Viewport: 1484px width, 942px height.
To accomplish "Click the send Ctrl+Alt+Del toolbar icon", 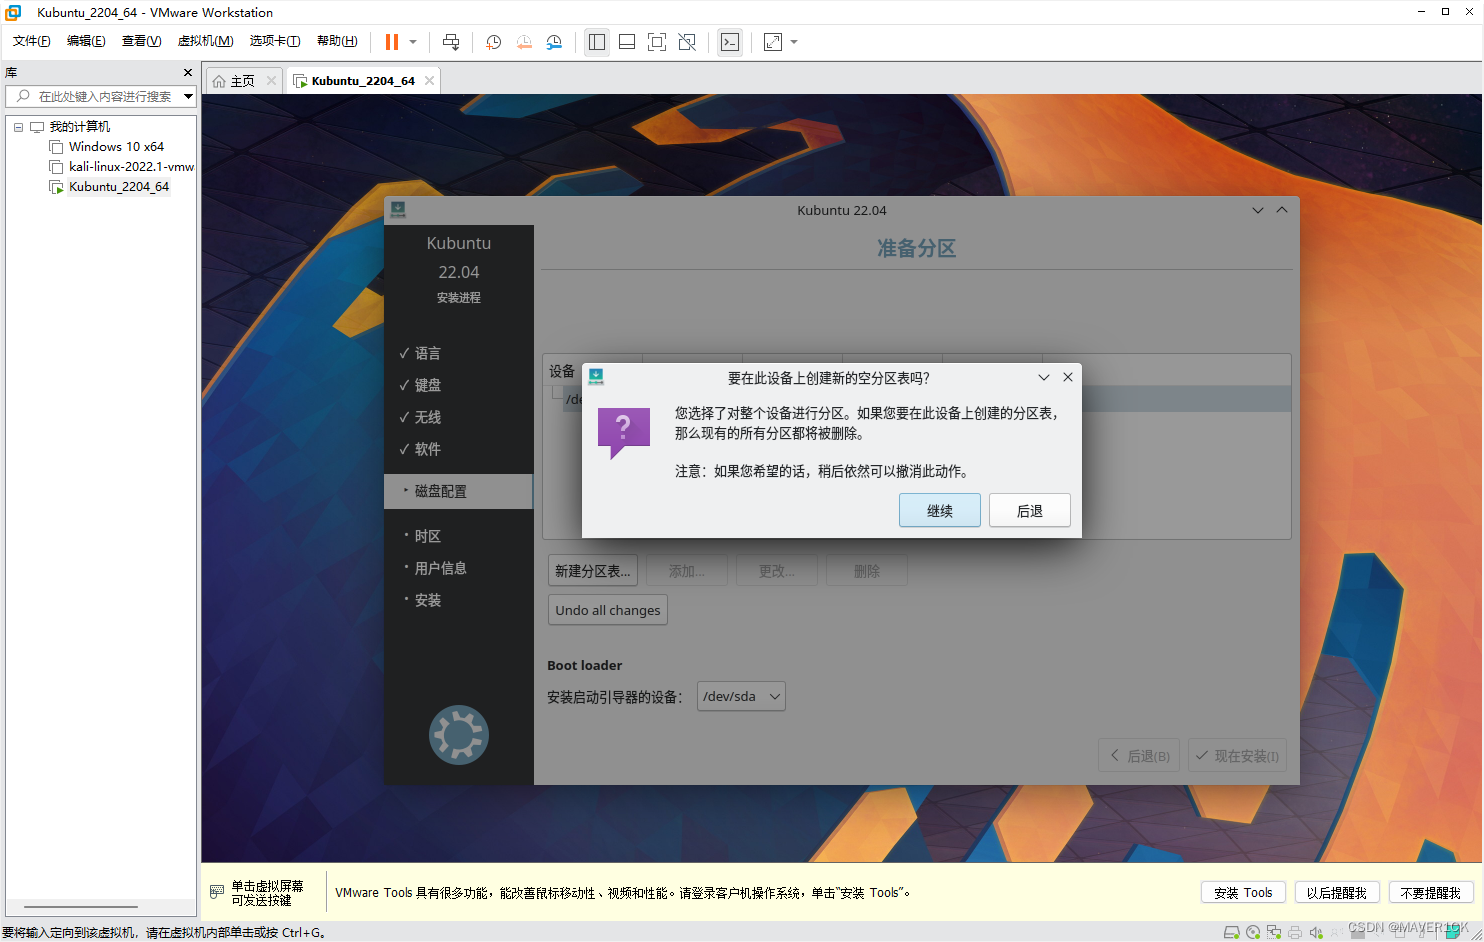I will coord(451,42).
